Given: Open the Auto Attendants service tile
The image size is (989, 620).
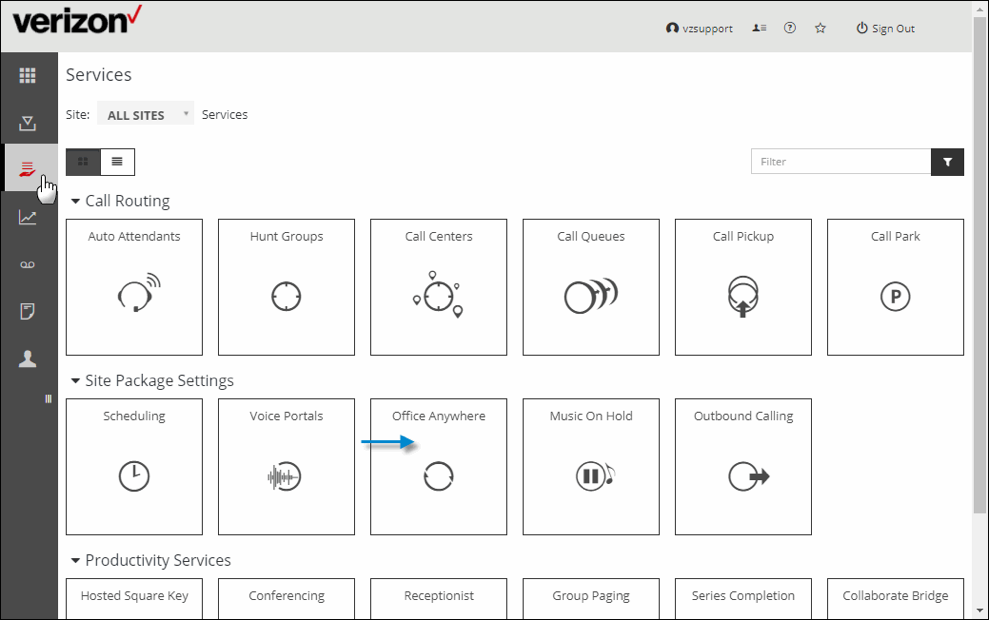Looking at the screenshot, I should (x=134, y=287).
